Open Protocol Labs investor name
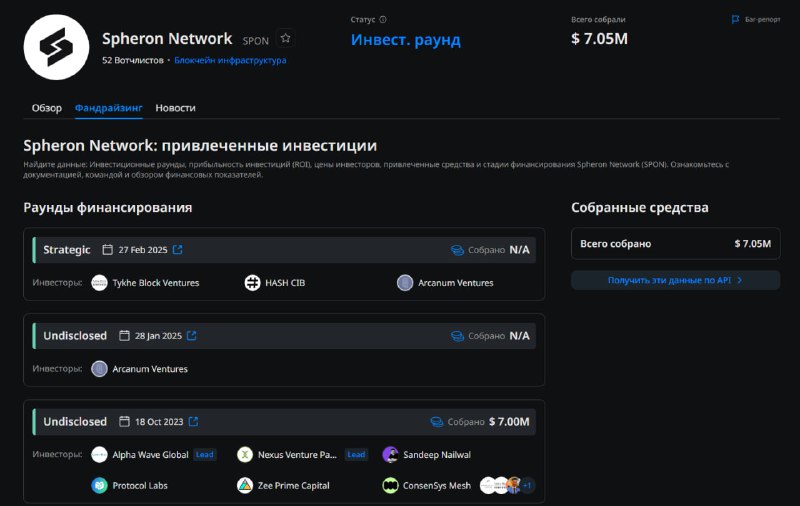 tap(140, 486)
